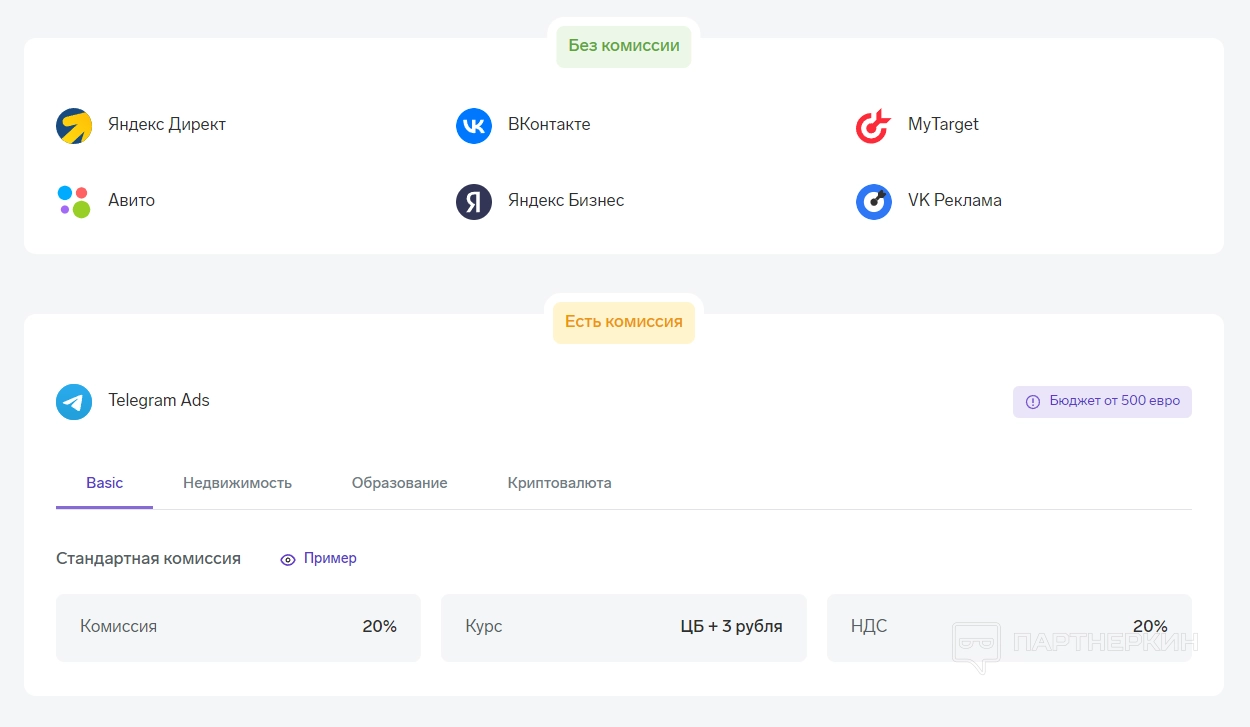This screenshot has height=727, width=1250.
Task: Click the eye icon beside Пример
Action: point(288,560)
